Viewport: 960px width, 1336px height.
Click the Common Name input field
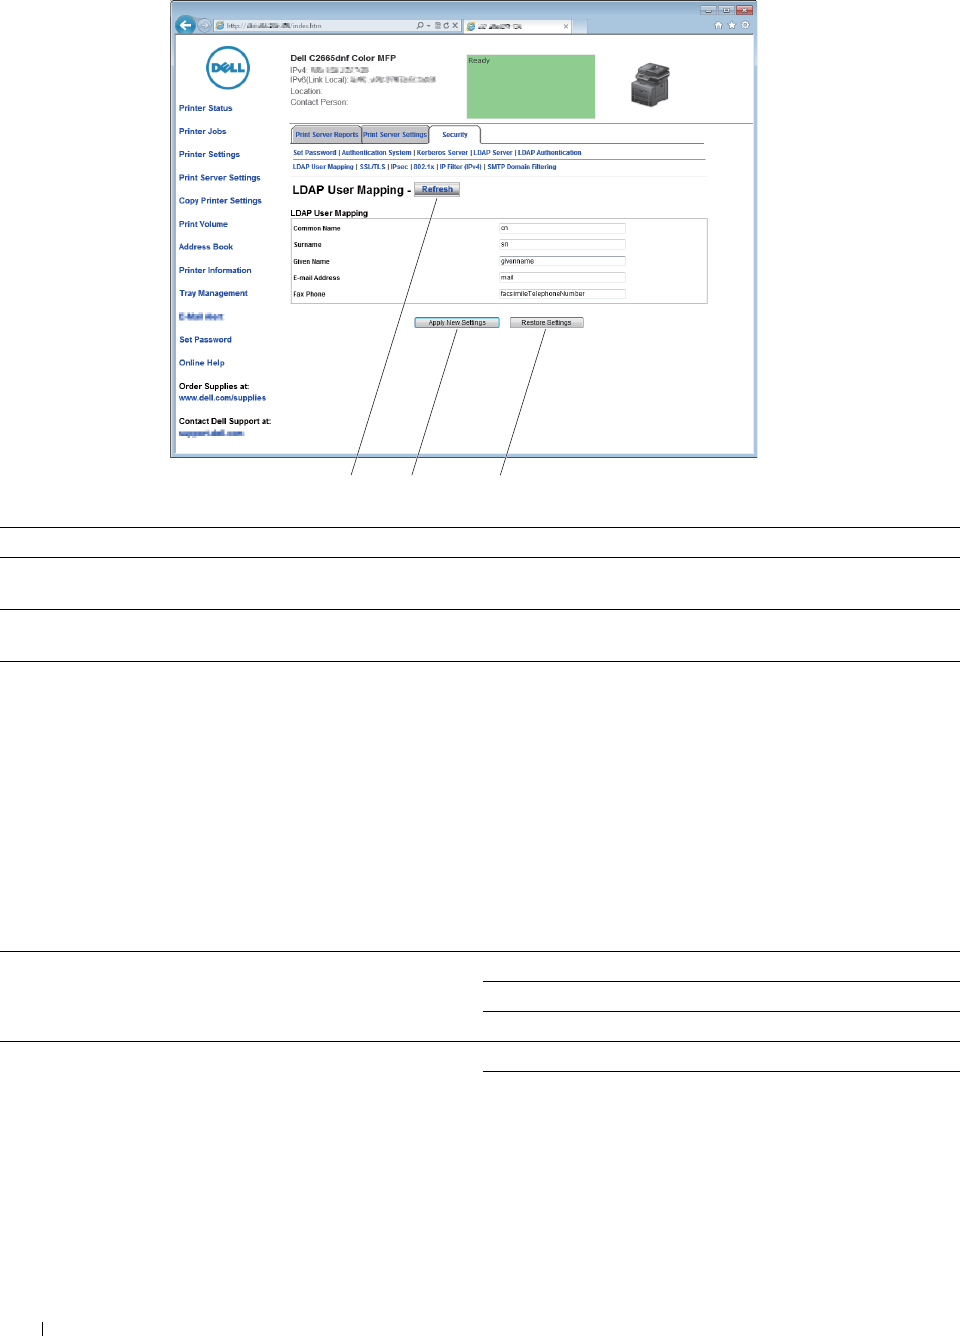562,228
